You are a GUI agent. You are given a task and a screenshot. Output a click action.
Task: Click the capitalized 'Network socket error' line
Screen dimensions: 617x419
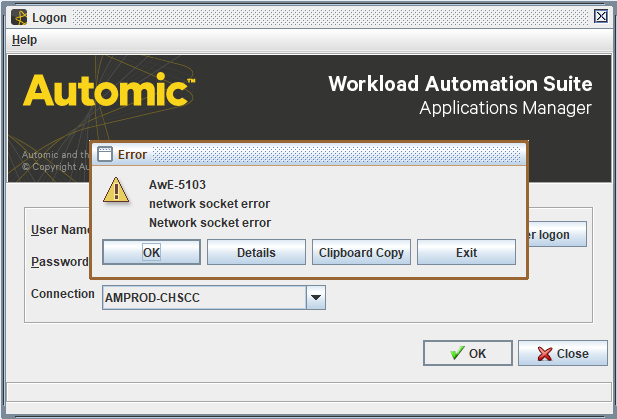click(x=210, y=223)
